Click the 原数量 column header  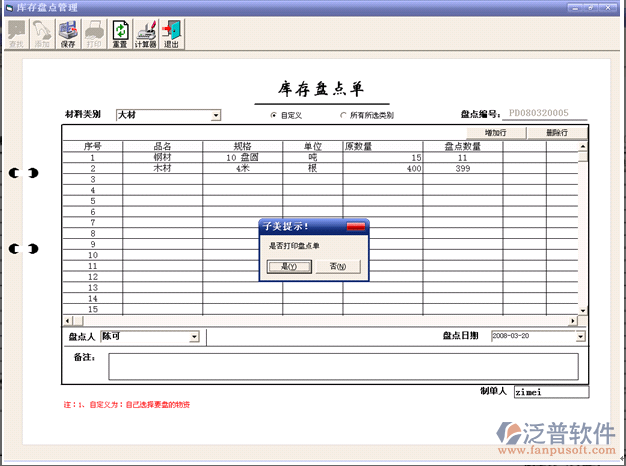coord(383,146)
